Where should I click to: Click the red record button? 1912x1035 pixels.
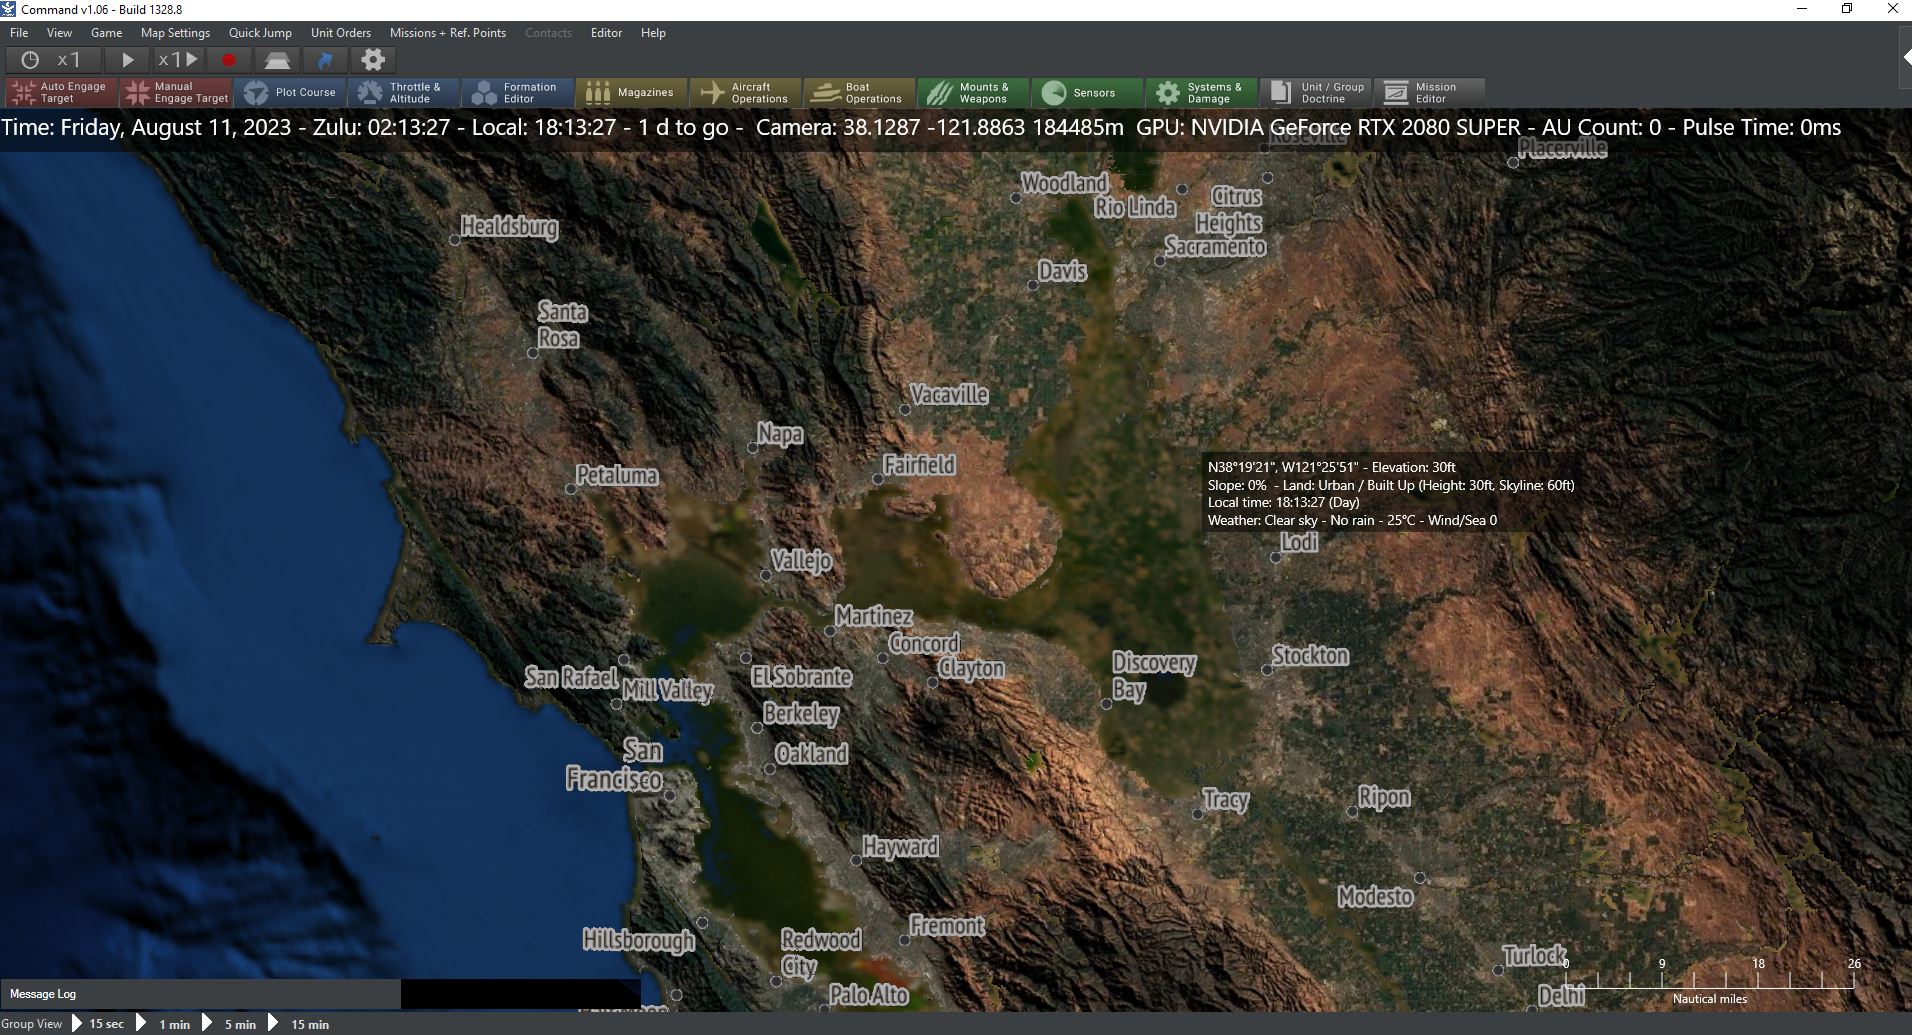pos(229,60)
